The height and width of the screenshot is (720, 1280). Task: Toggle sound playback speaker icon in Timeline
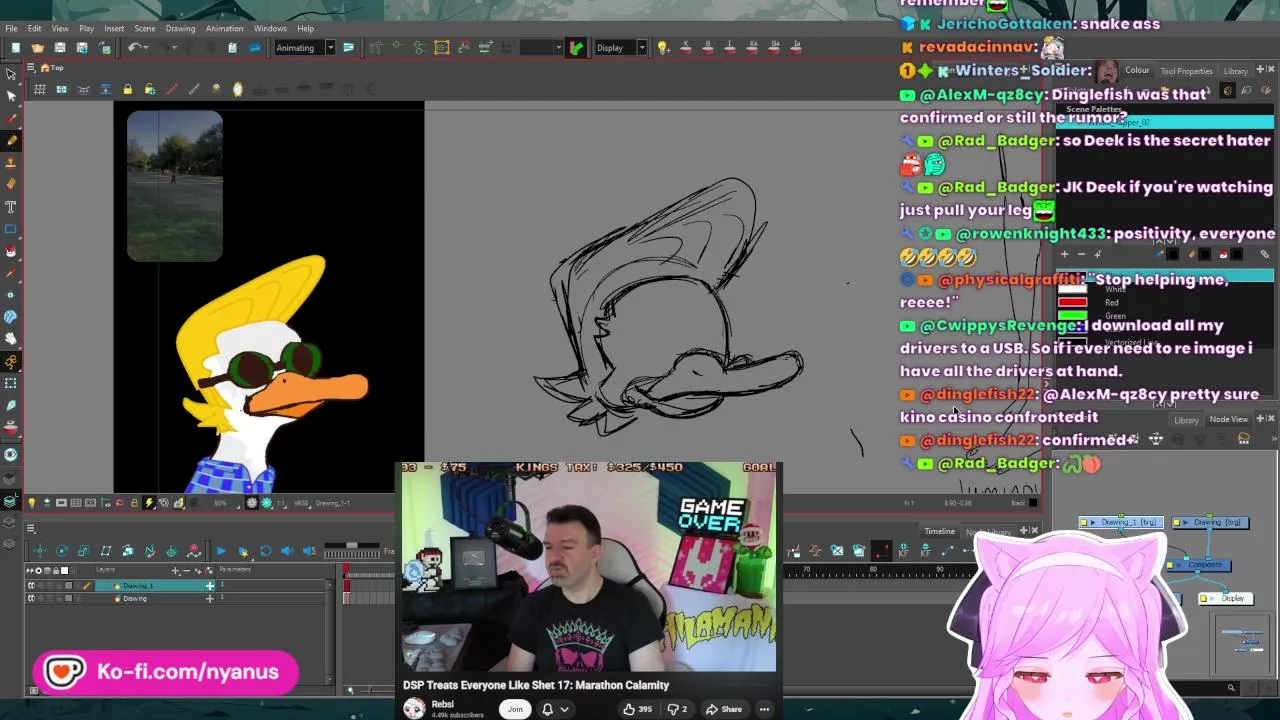tap(287, 551)
